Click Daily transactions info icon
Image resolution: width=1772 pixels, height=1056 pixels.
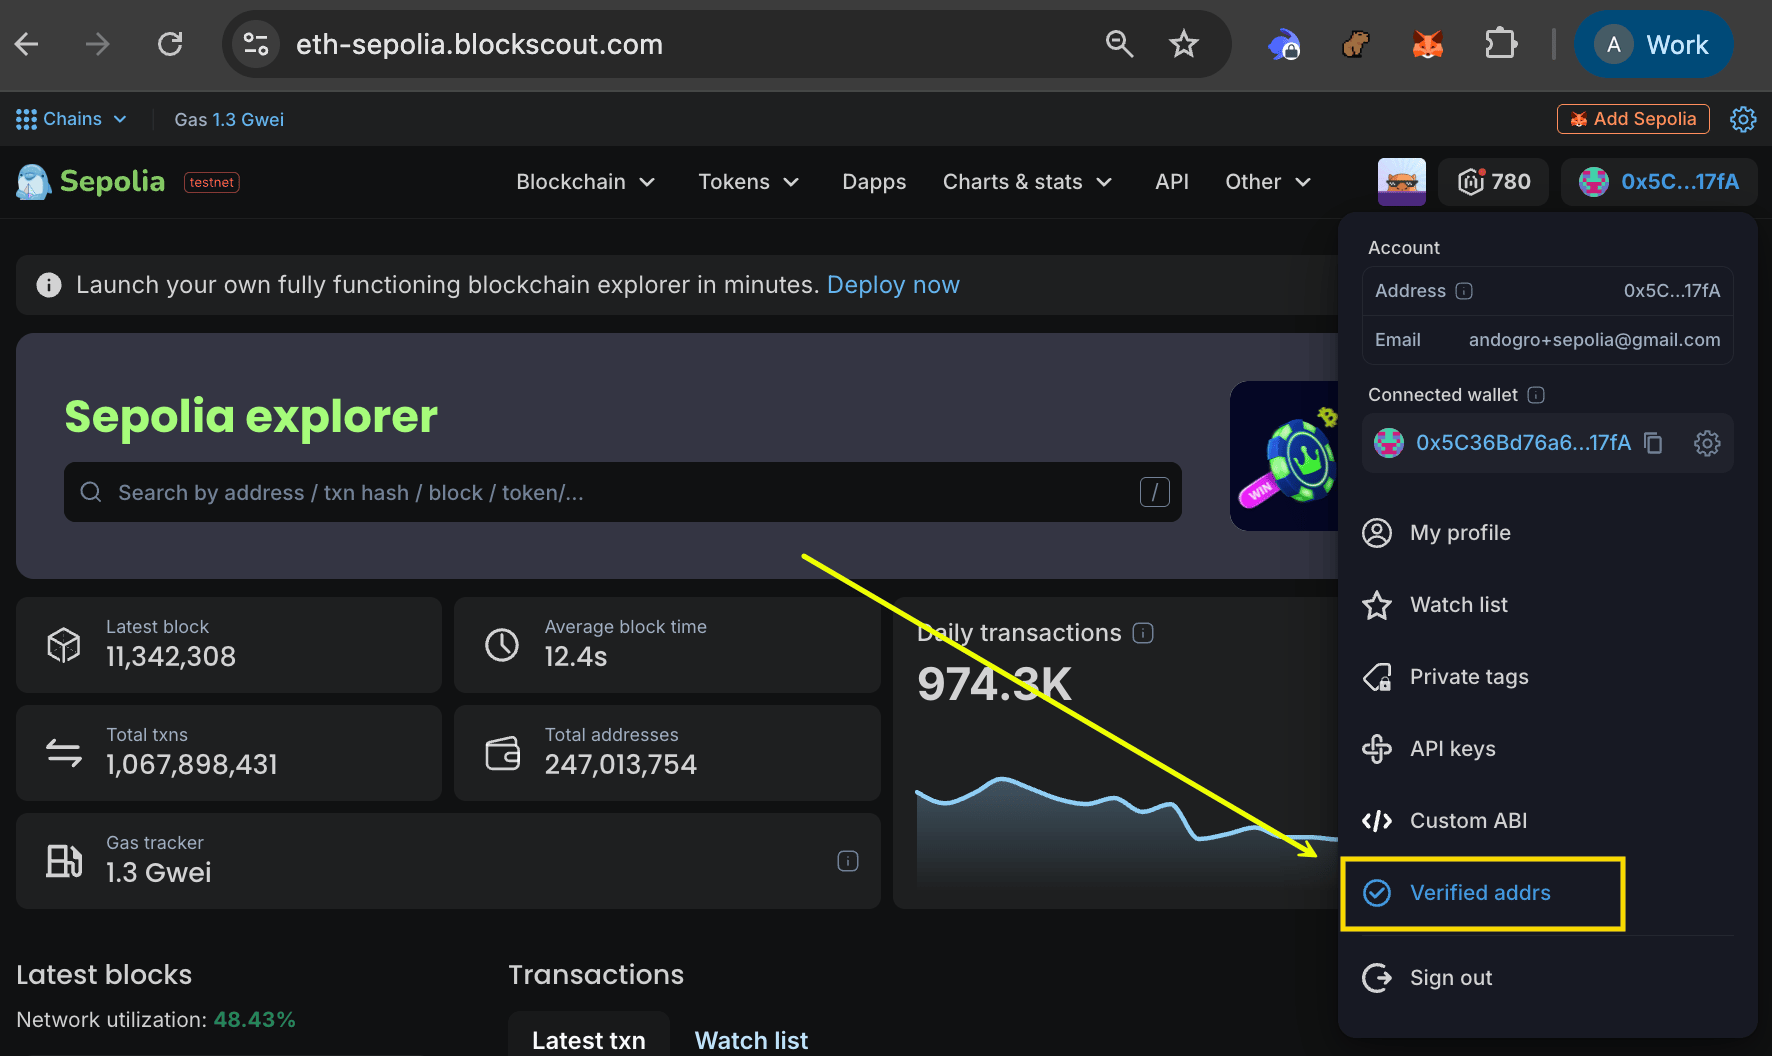(x=1143, y=633)
